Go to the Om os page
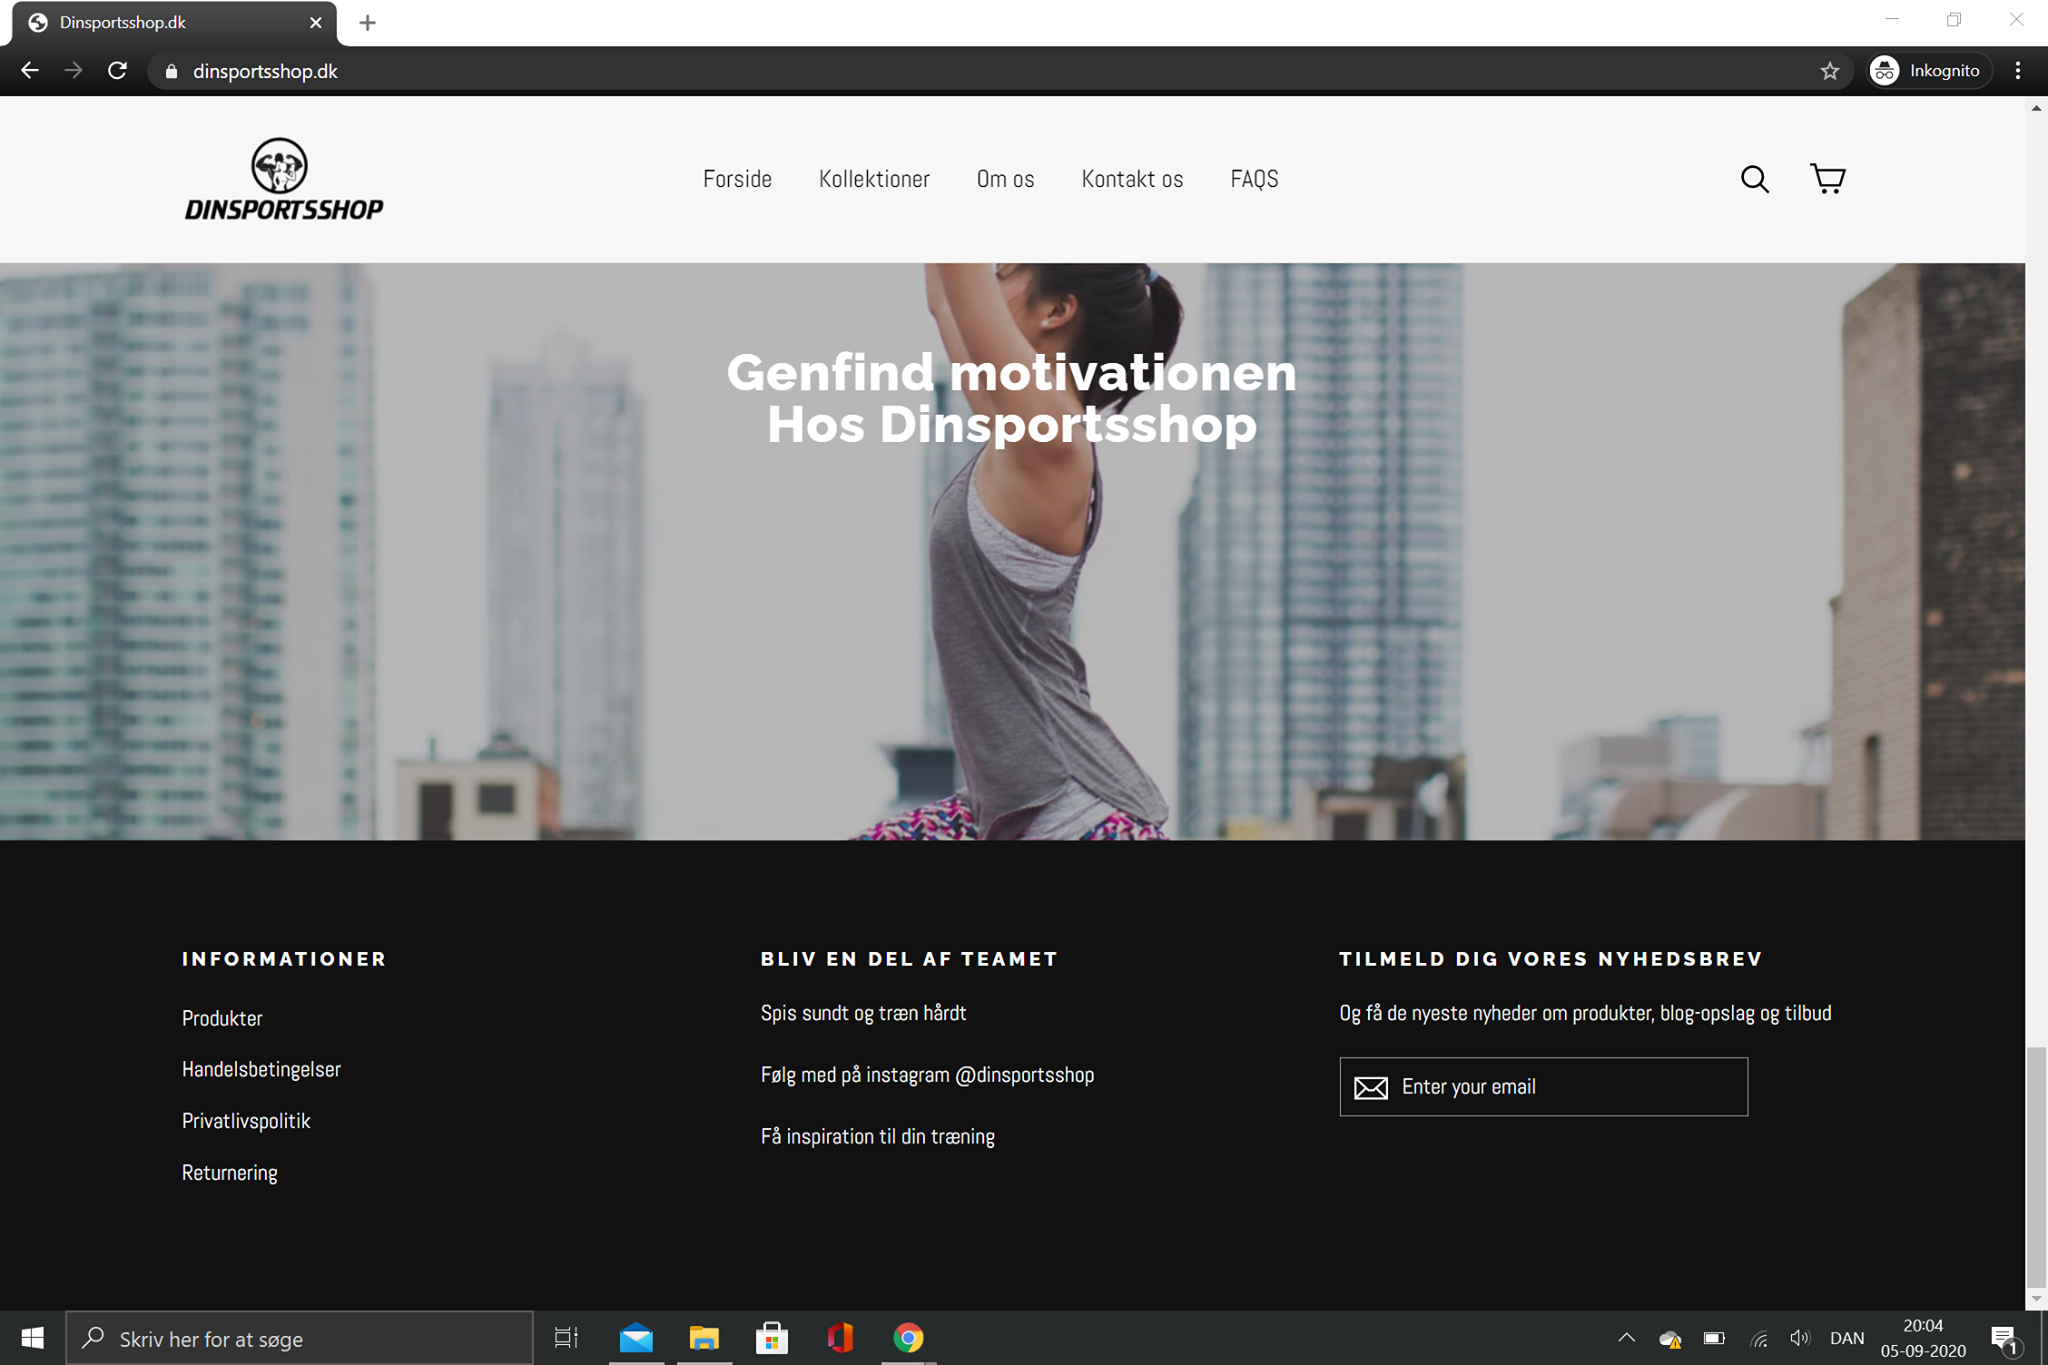 tap(1005, 179)
